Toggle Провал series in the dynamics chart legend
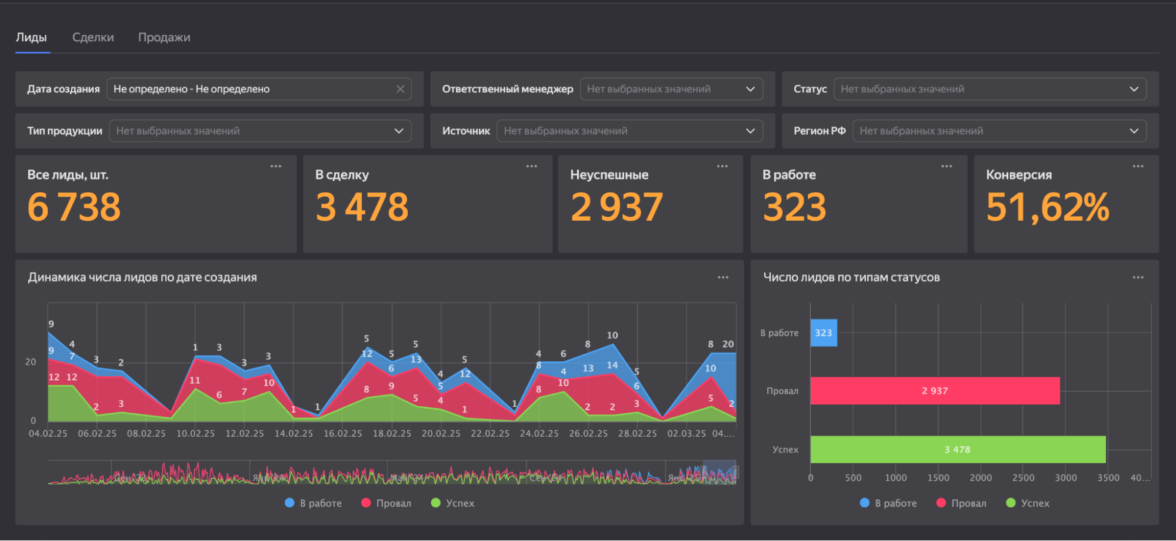The height and width of the screenshot is (541, 1176). click(x=384, y=503)
